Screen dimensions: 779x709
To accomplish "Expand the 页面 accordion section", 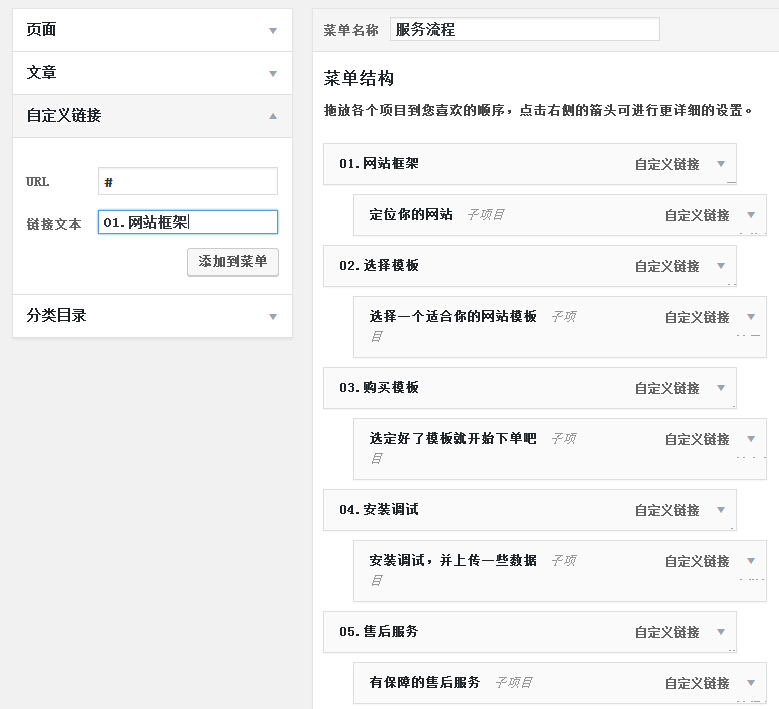I will click(272, 31).
